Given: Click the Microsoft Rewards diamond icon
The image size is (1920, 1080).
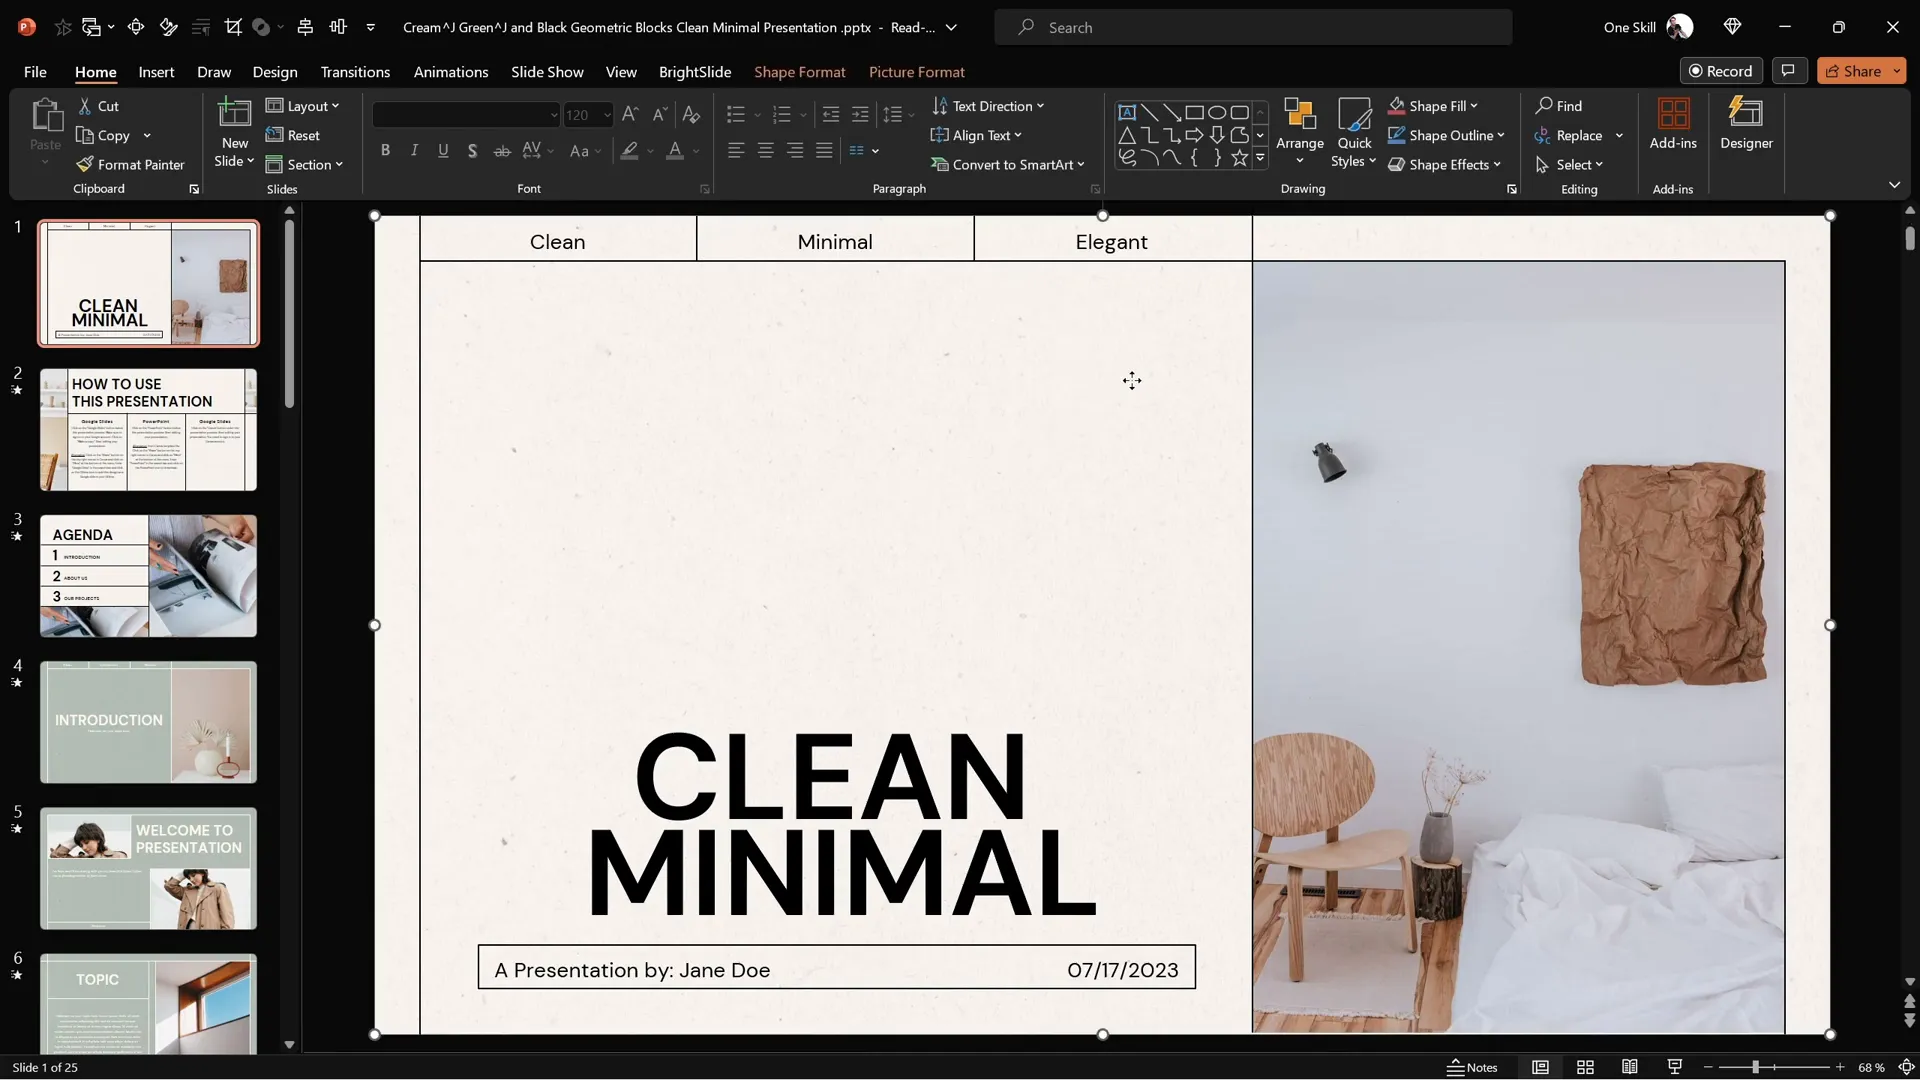Looking at the screenshot, I should [1733, 27].
